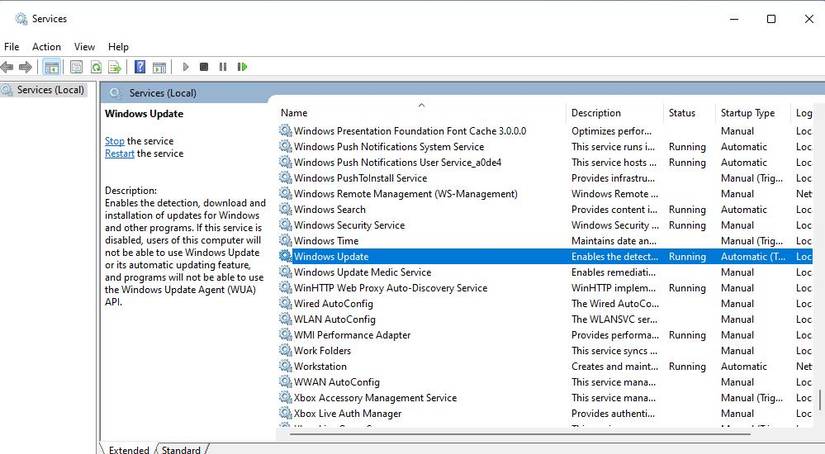Click the gear icon beside Workstation
825x454 pixels.
pos(285,366)
